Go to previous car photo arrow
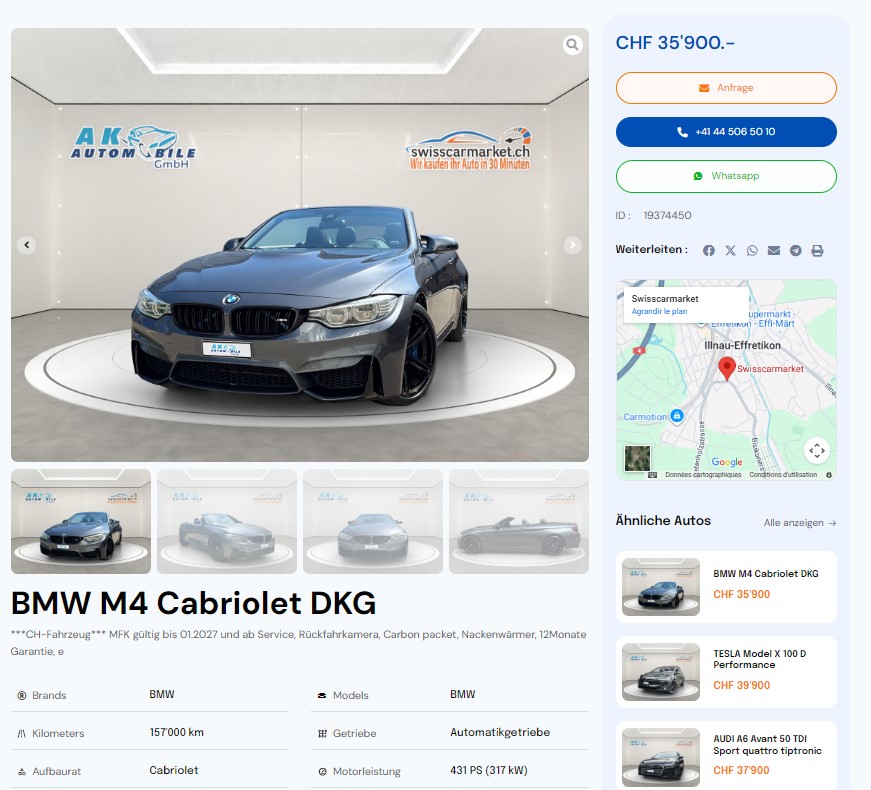 coord(27,245)
